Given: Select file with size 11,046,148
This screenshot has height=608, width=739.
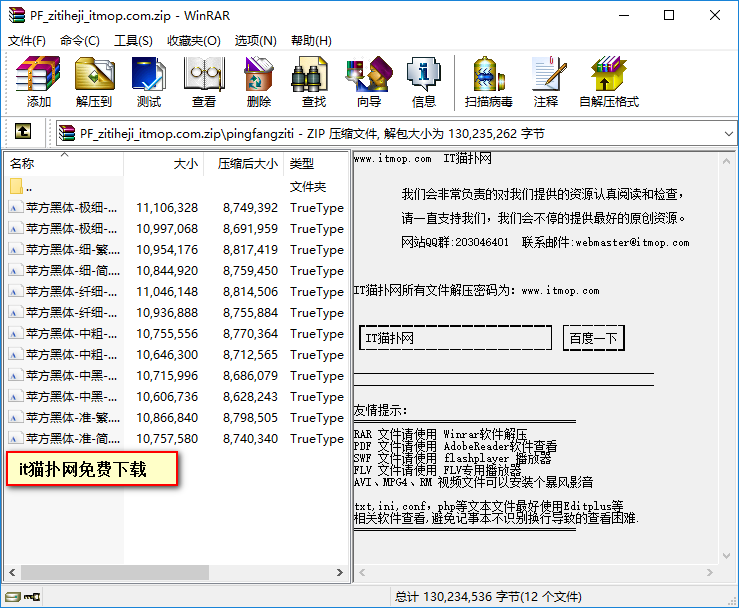Looking at the screenshot, I should click(176, 292).
